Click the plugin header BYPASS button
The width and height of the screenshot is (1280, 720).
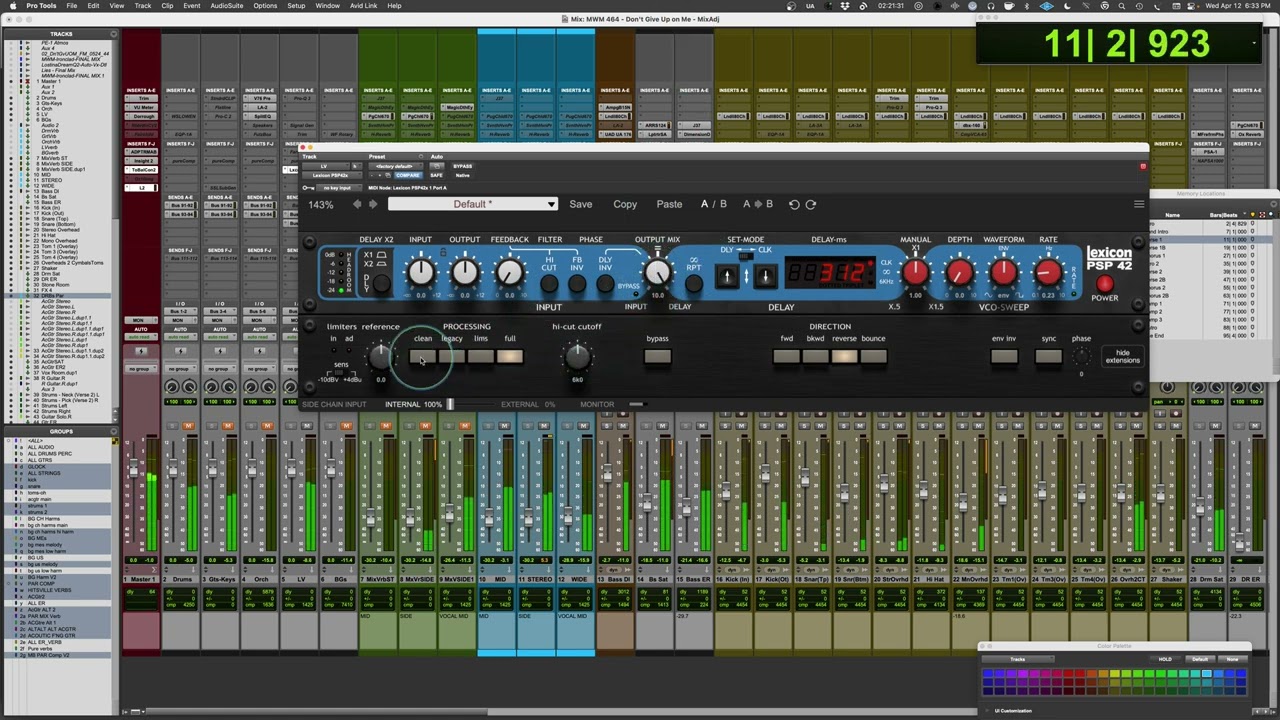[462, 166]
